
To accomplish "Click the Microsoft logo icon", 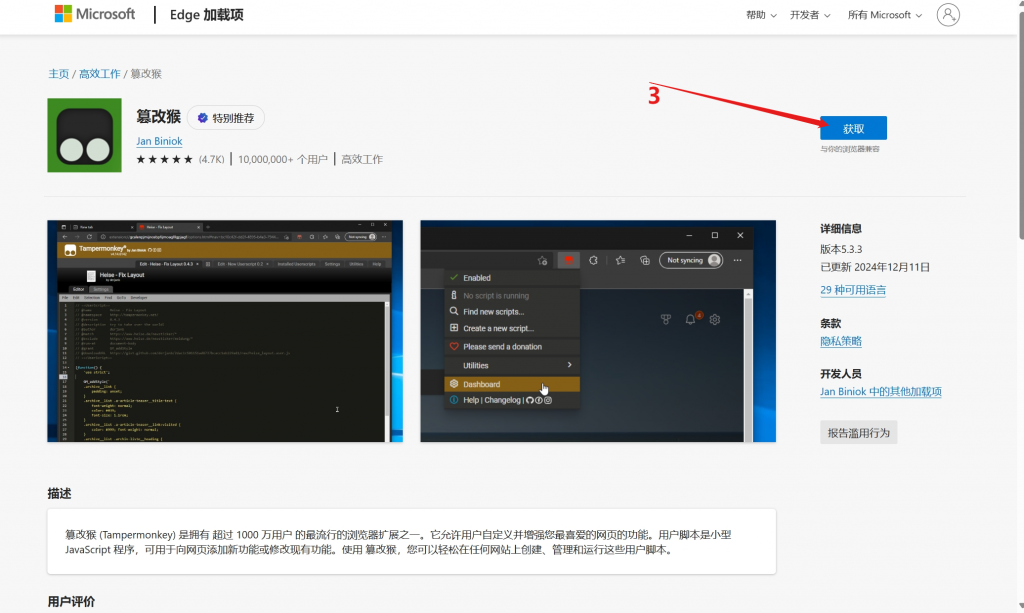I will click(62, 14).
